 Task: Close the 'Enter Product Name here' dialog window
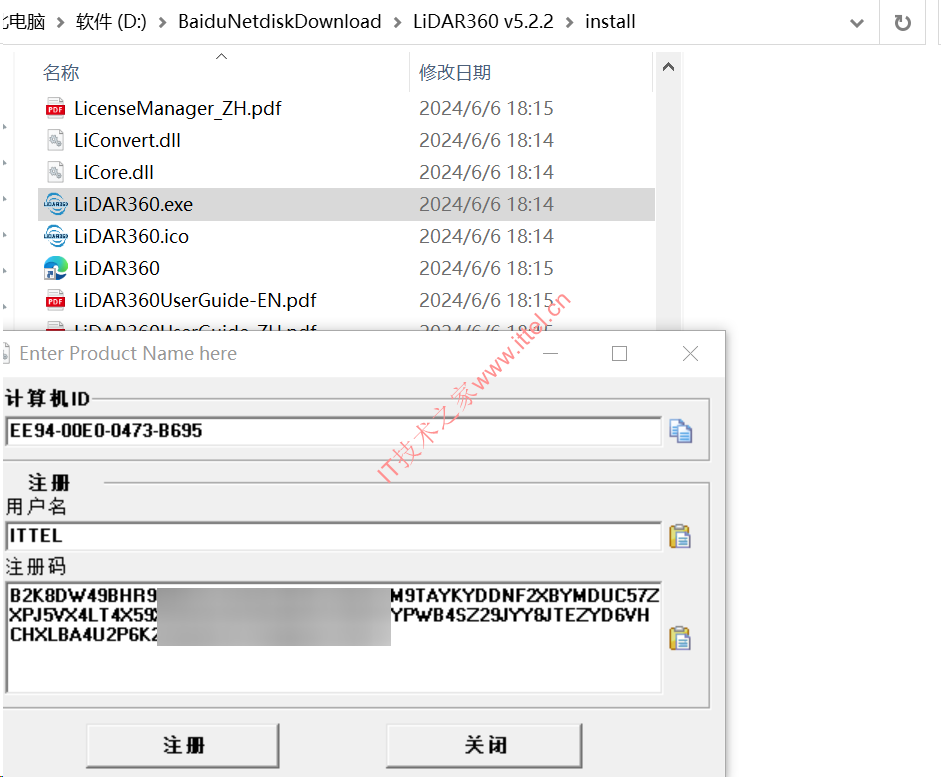[690, 353]
